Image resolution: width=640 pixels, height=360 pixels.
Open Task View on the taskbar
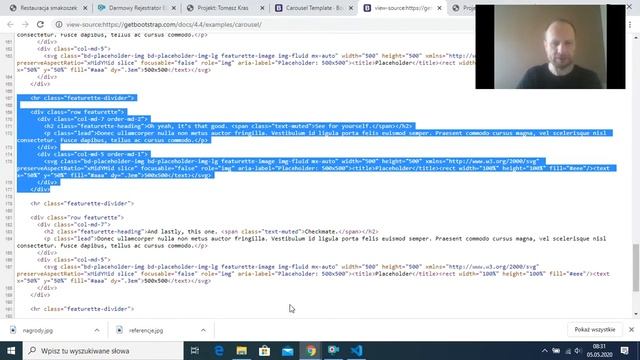[195, 351]
